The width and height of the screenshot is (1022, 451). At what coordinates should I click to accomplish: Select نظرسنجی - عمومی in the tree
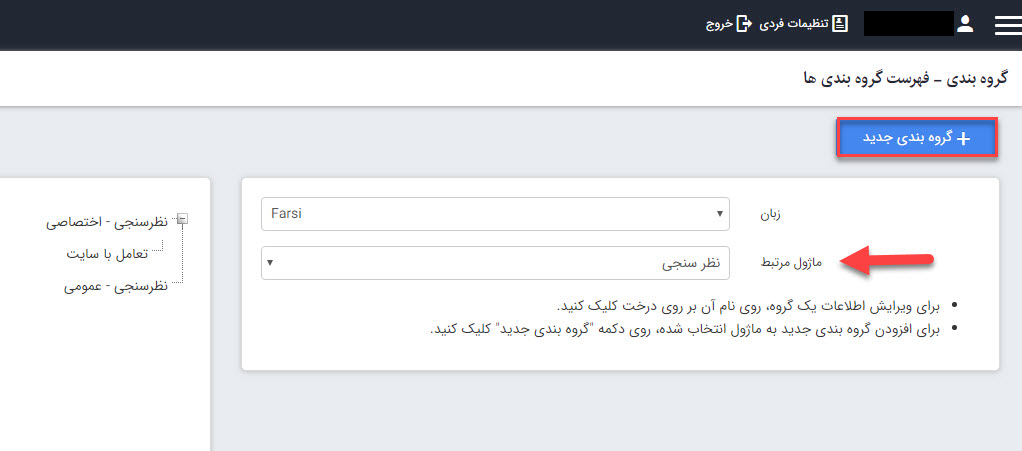point(115,287)
